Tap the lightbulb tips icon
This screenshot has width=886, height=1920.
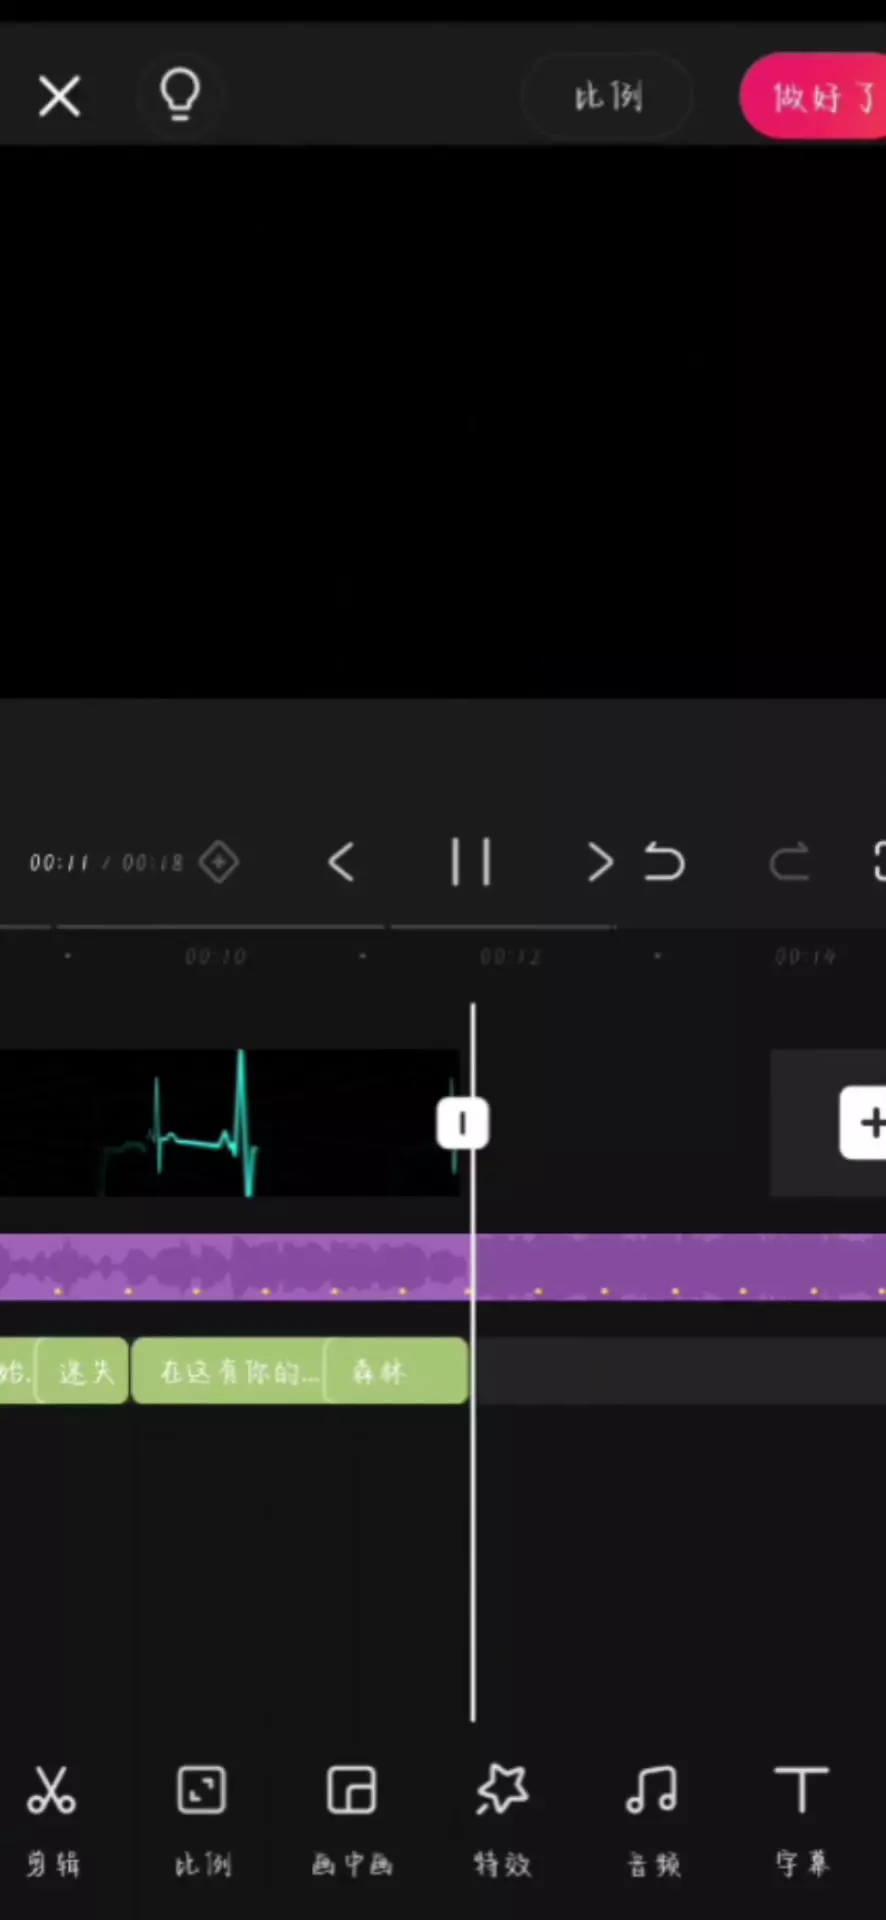point(180,96)
